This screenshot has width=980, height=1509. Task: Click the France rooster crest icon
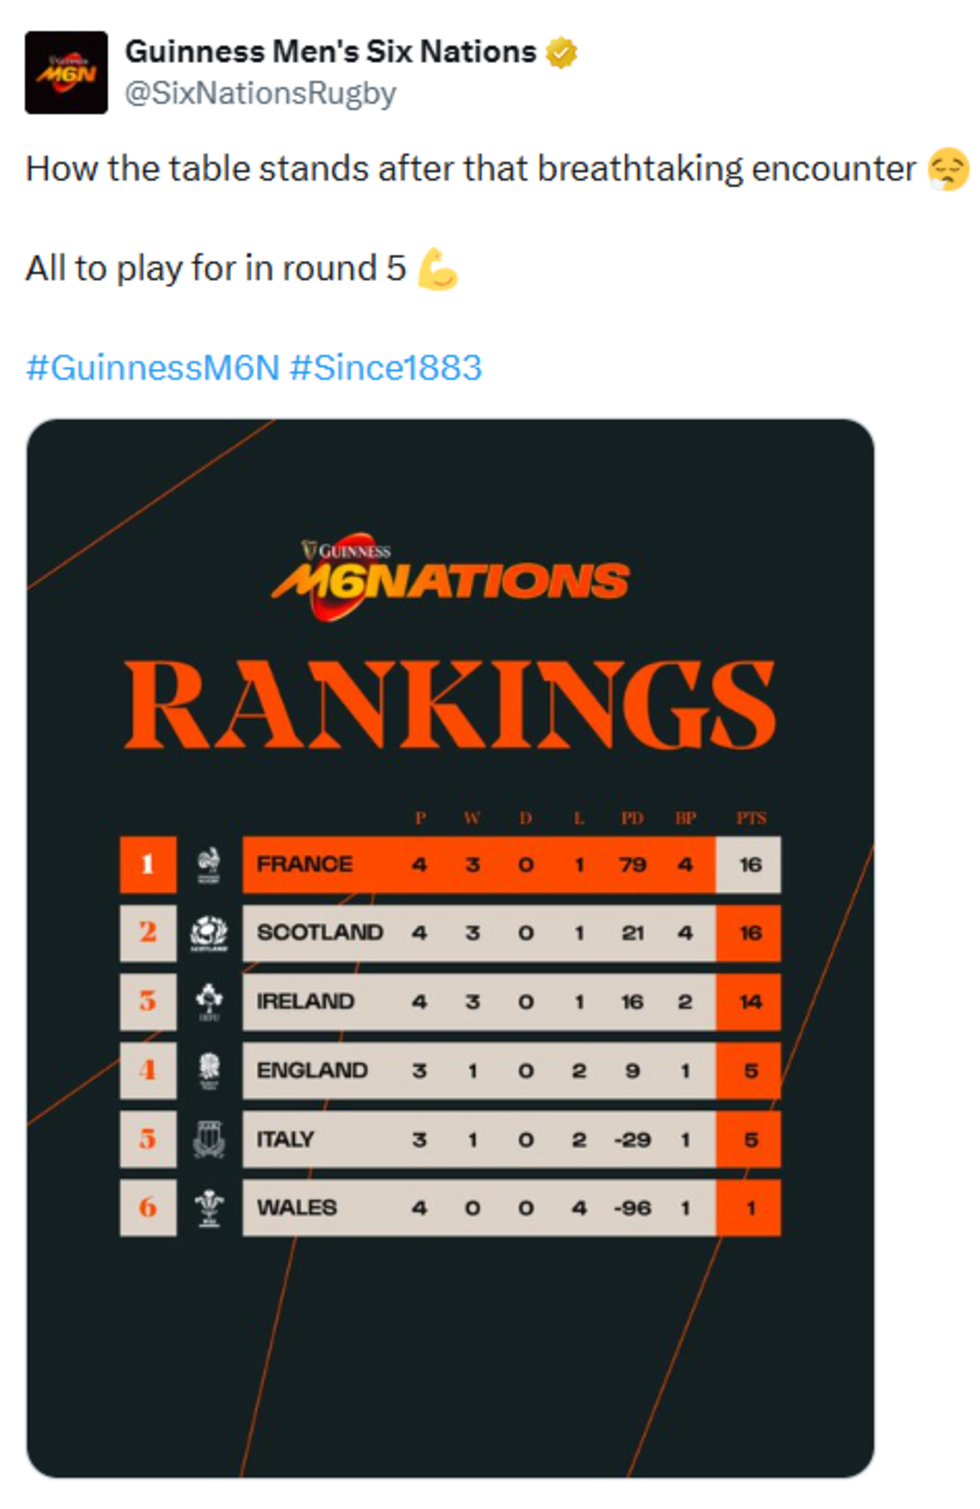click(x=209, y=865)
